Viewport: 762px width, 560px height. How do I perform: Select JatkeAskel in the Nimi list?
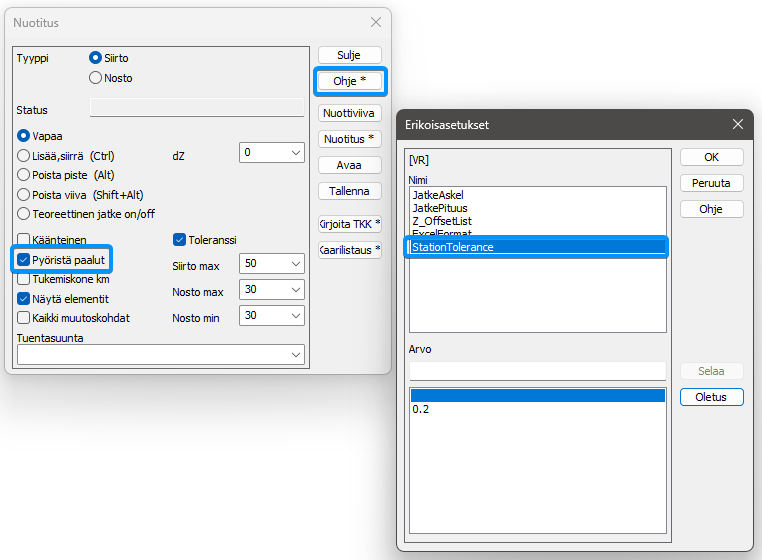[x=438, y=195]
